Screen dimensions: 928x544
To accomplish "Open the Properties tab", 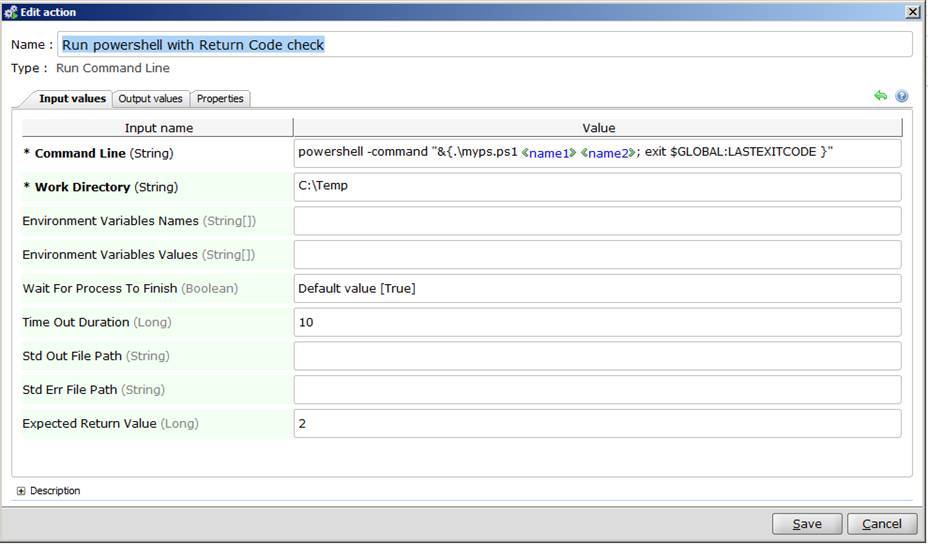I will [220, 98].
